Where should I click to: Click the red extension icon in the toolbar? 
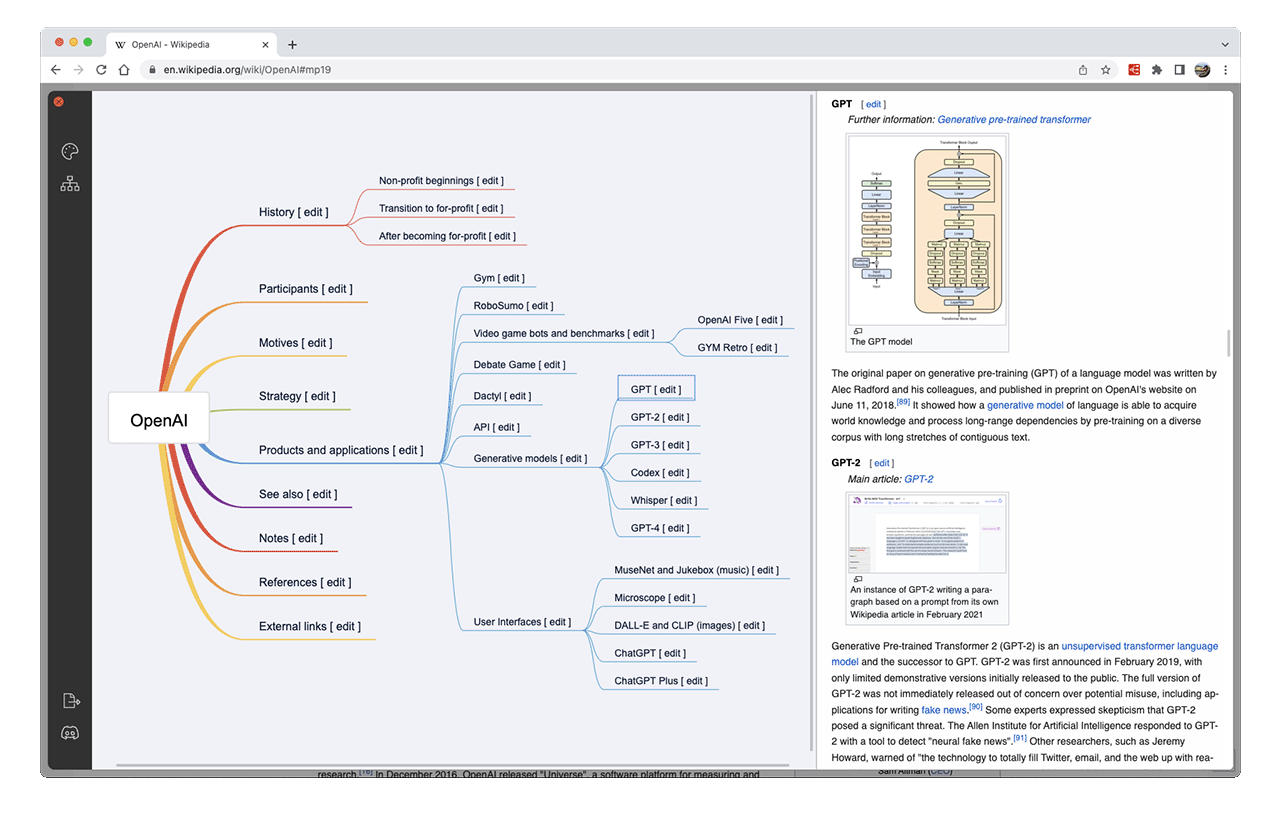click(x=1134, y=70)
